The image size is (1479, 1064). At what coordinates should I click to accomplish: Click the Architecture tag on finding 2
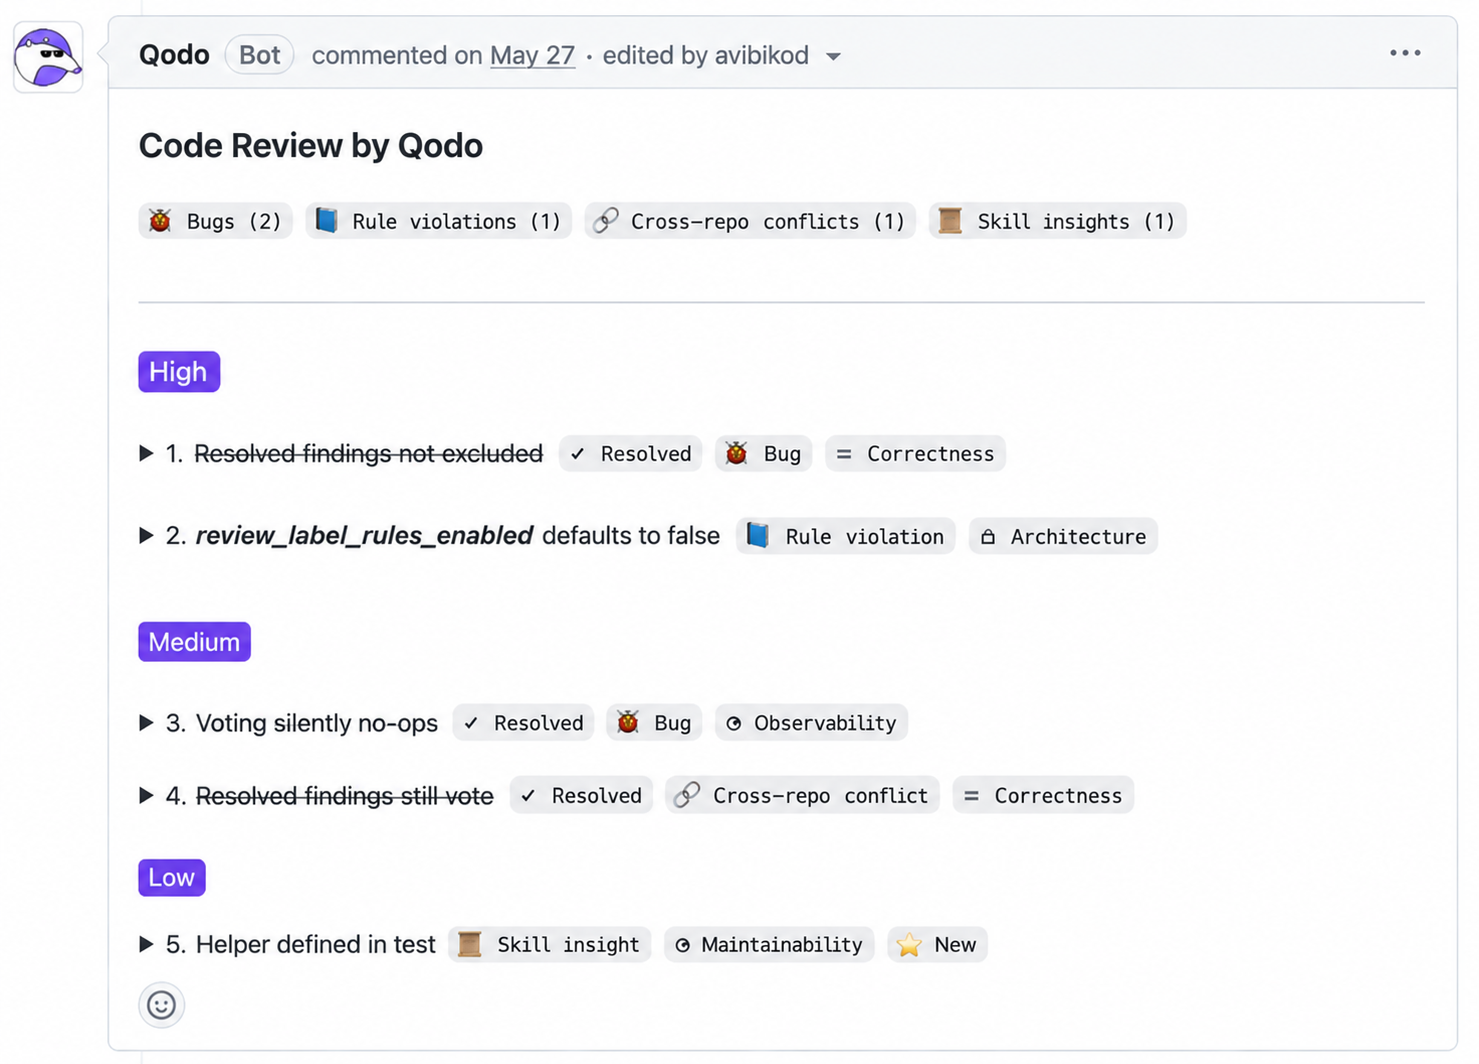(x=1063, y=536)
